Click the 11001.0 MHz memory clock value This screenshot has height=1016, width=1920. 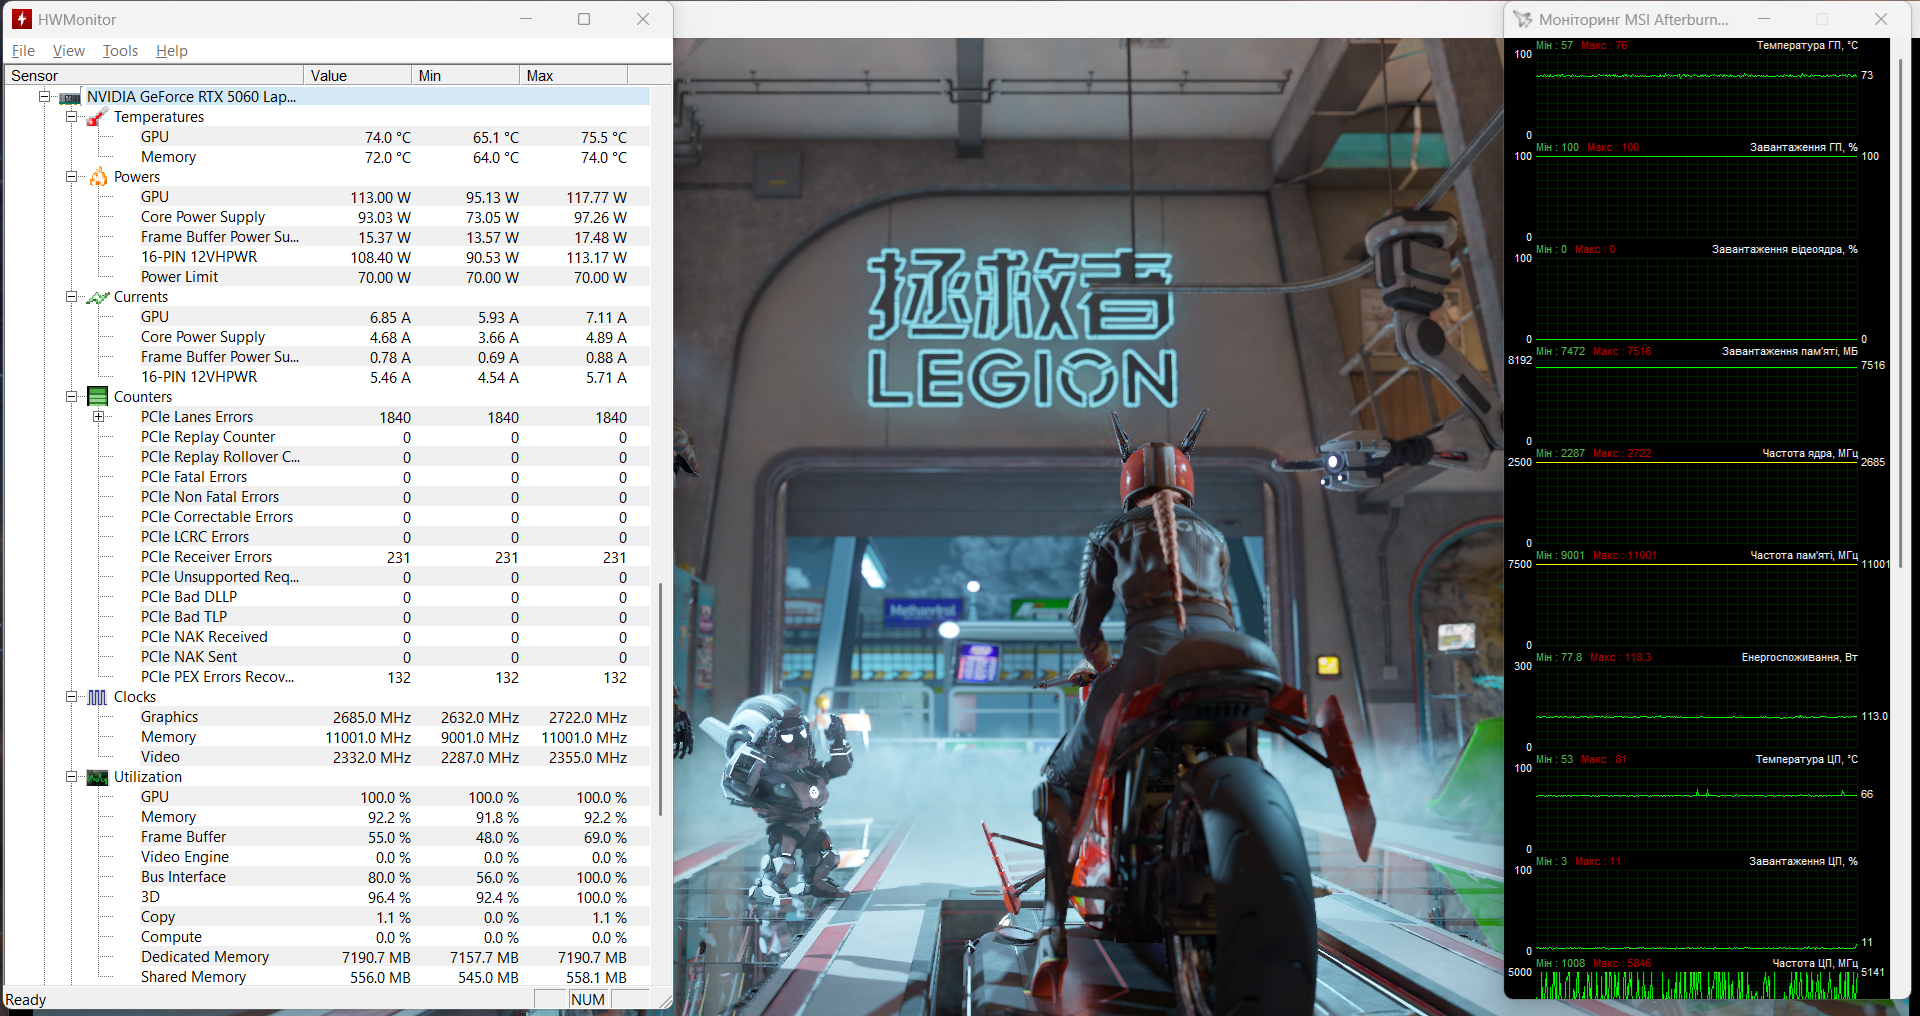pyautogui.click(x=368, y=737)
